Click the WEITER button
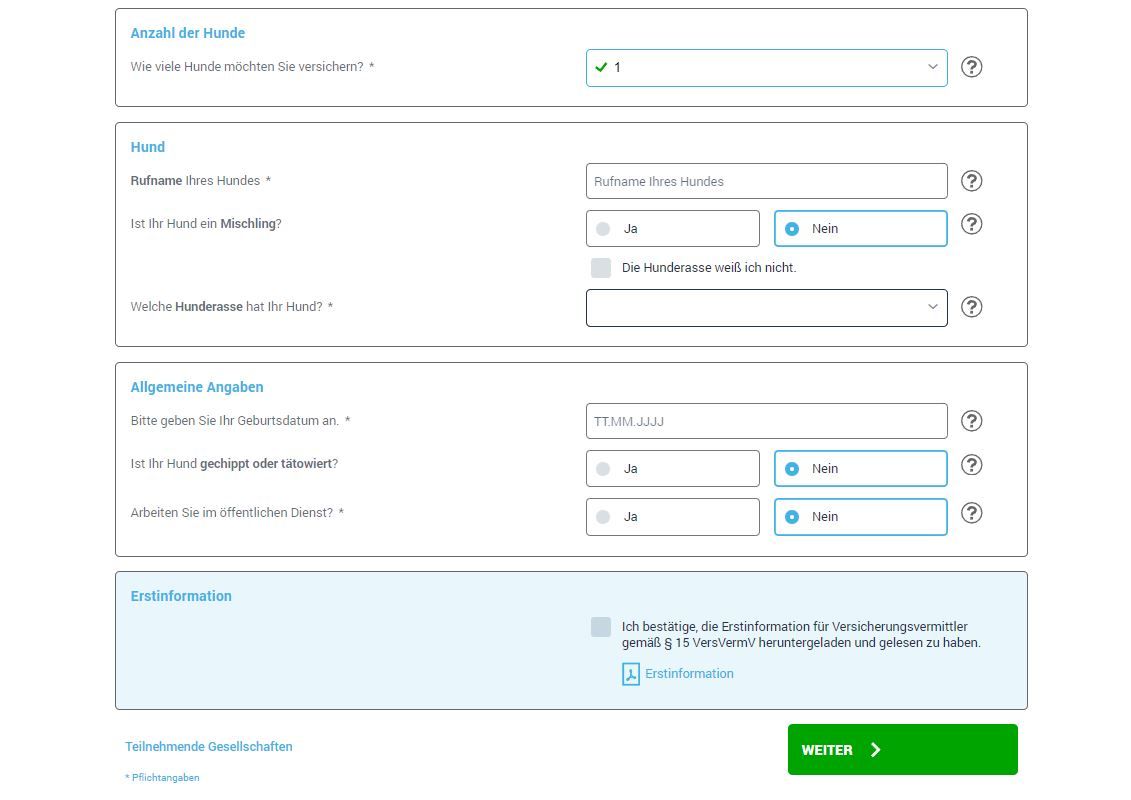This screenshot has width=1131, height=800. (901, 749)
